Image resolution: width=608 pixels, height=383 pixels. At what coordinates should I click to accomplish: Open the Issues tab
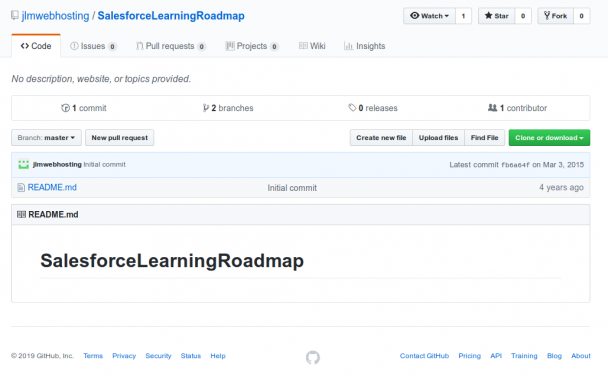(x=93, y=46)
